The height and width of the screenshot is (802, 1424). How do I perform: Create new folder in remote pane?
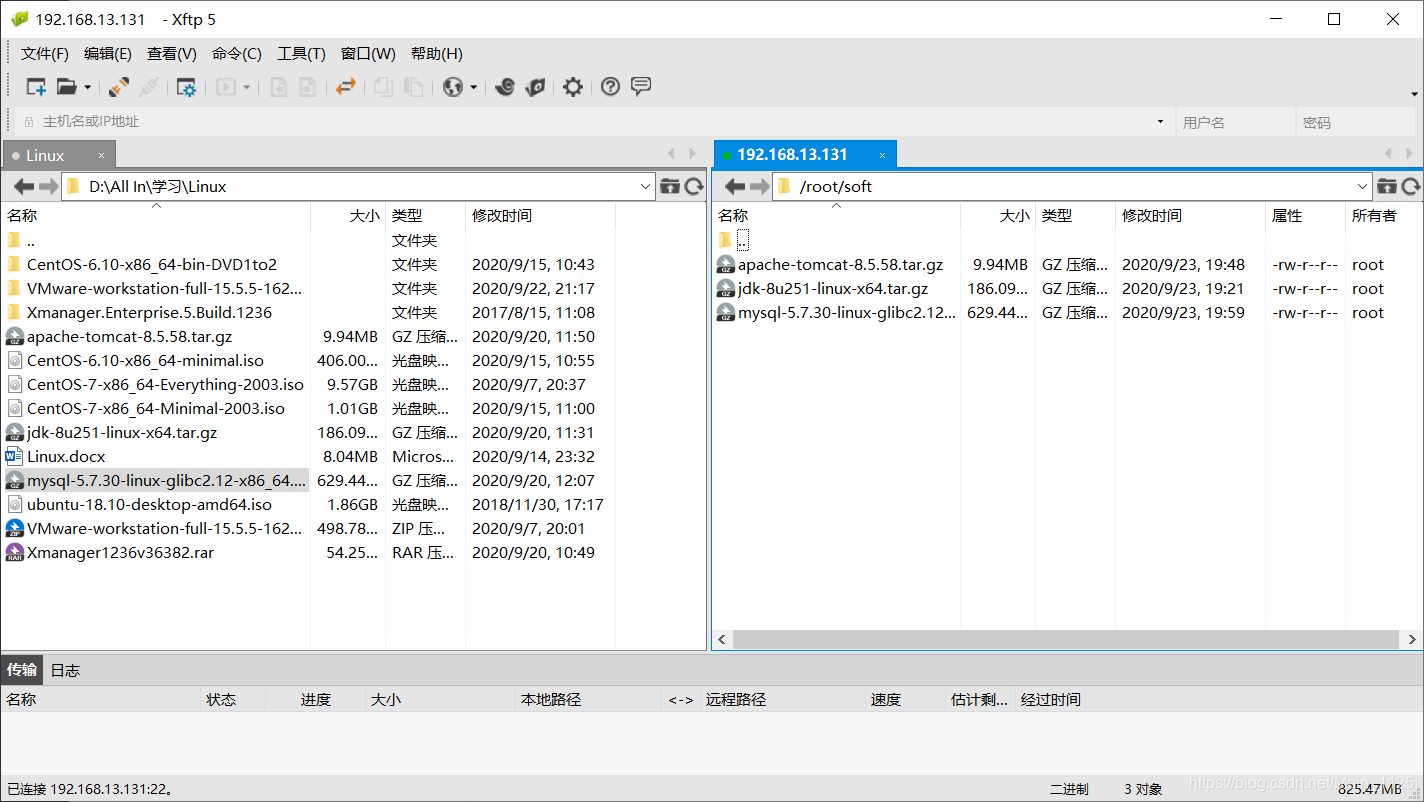pyautogui.click(x=1387, y=187)
